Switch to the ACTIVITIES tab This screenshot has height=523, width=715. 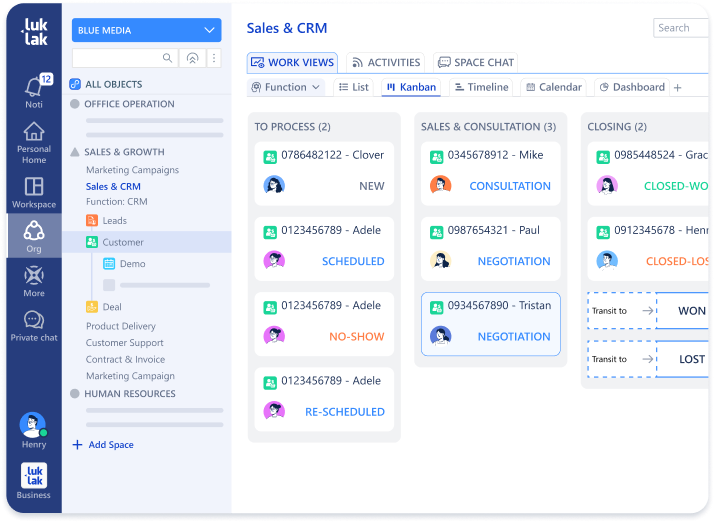(385, 62)
